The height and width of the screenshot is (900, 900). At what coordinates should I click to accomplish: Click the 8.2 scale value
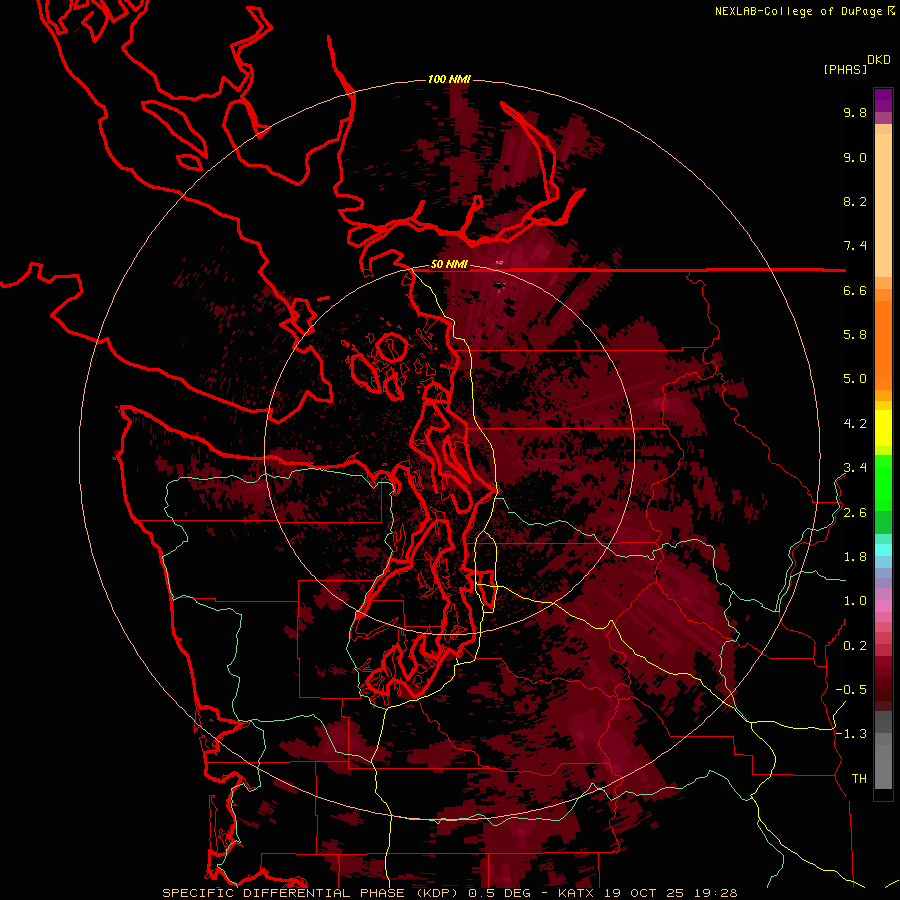(x=855, y=201)
